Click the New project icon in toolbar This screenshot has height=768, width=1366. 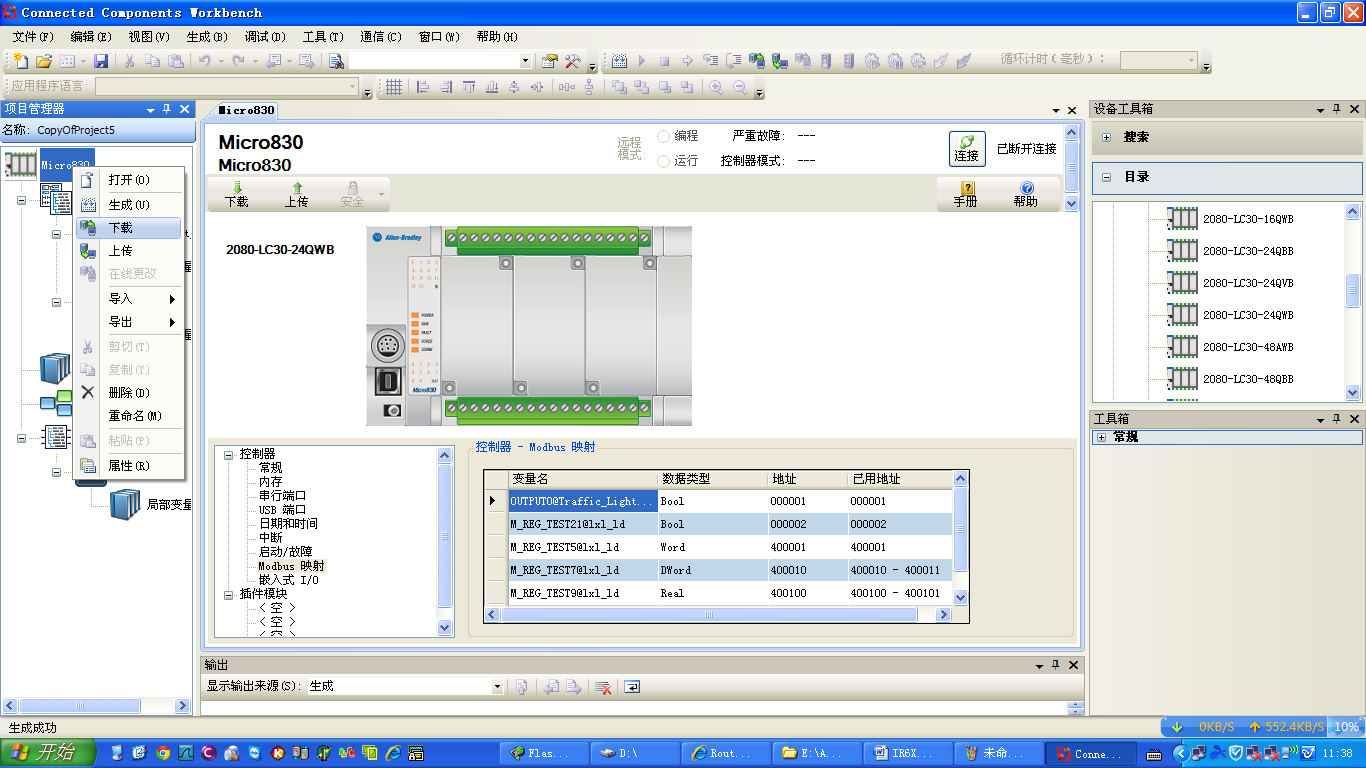coord(19,61)
